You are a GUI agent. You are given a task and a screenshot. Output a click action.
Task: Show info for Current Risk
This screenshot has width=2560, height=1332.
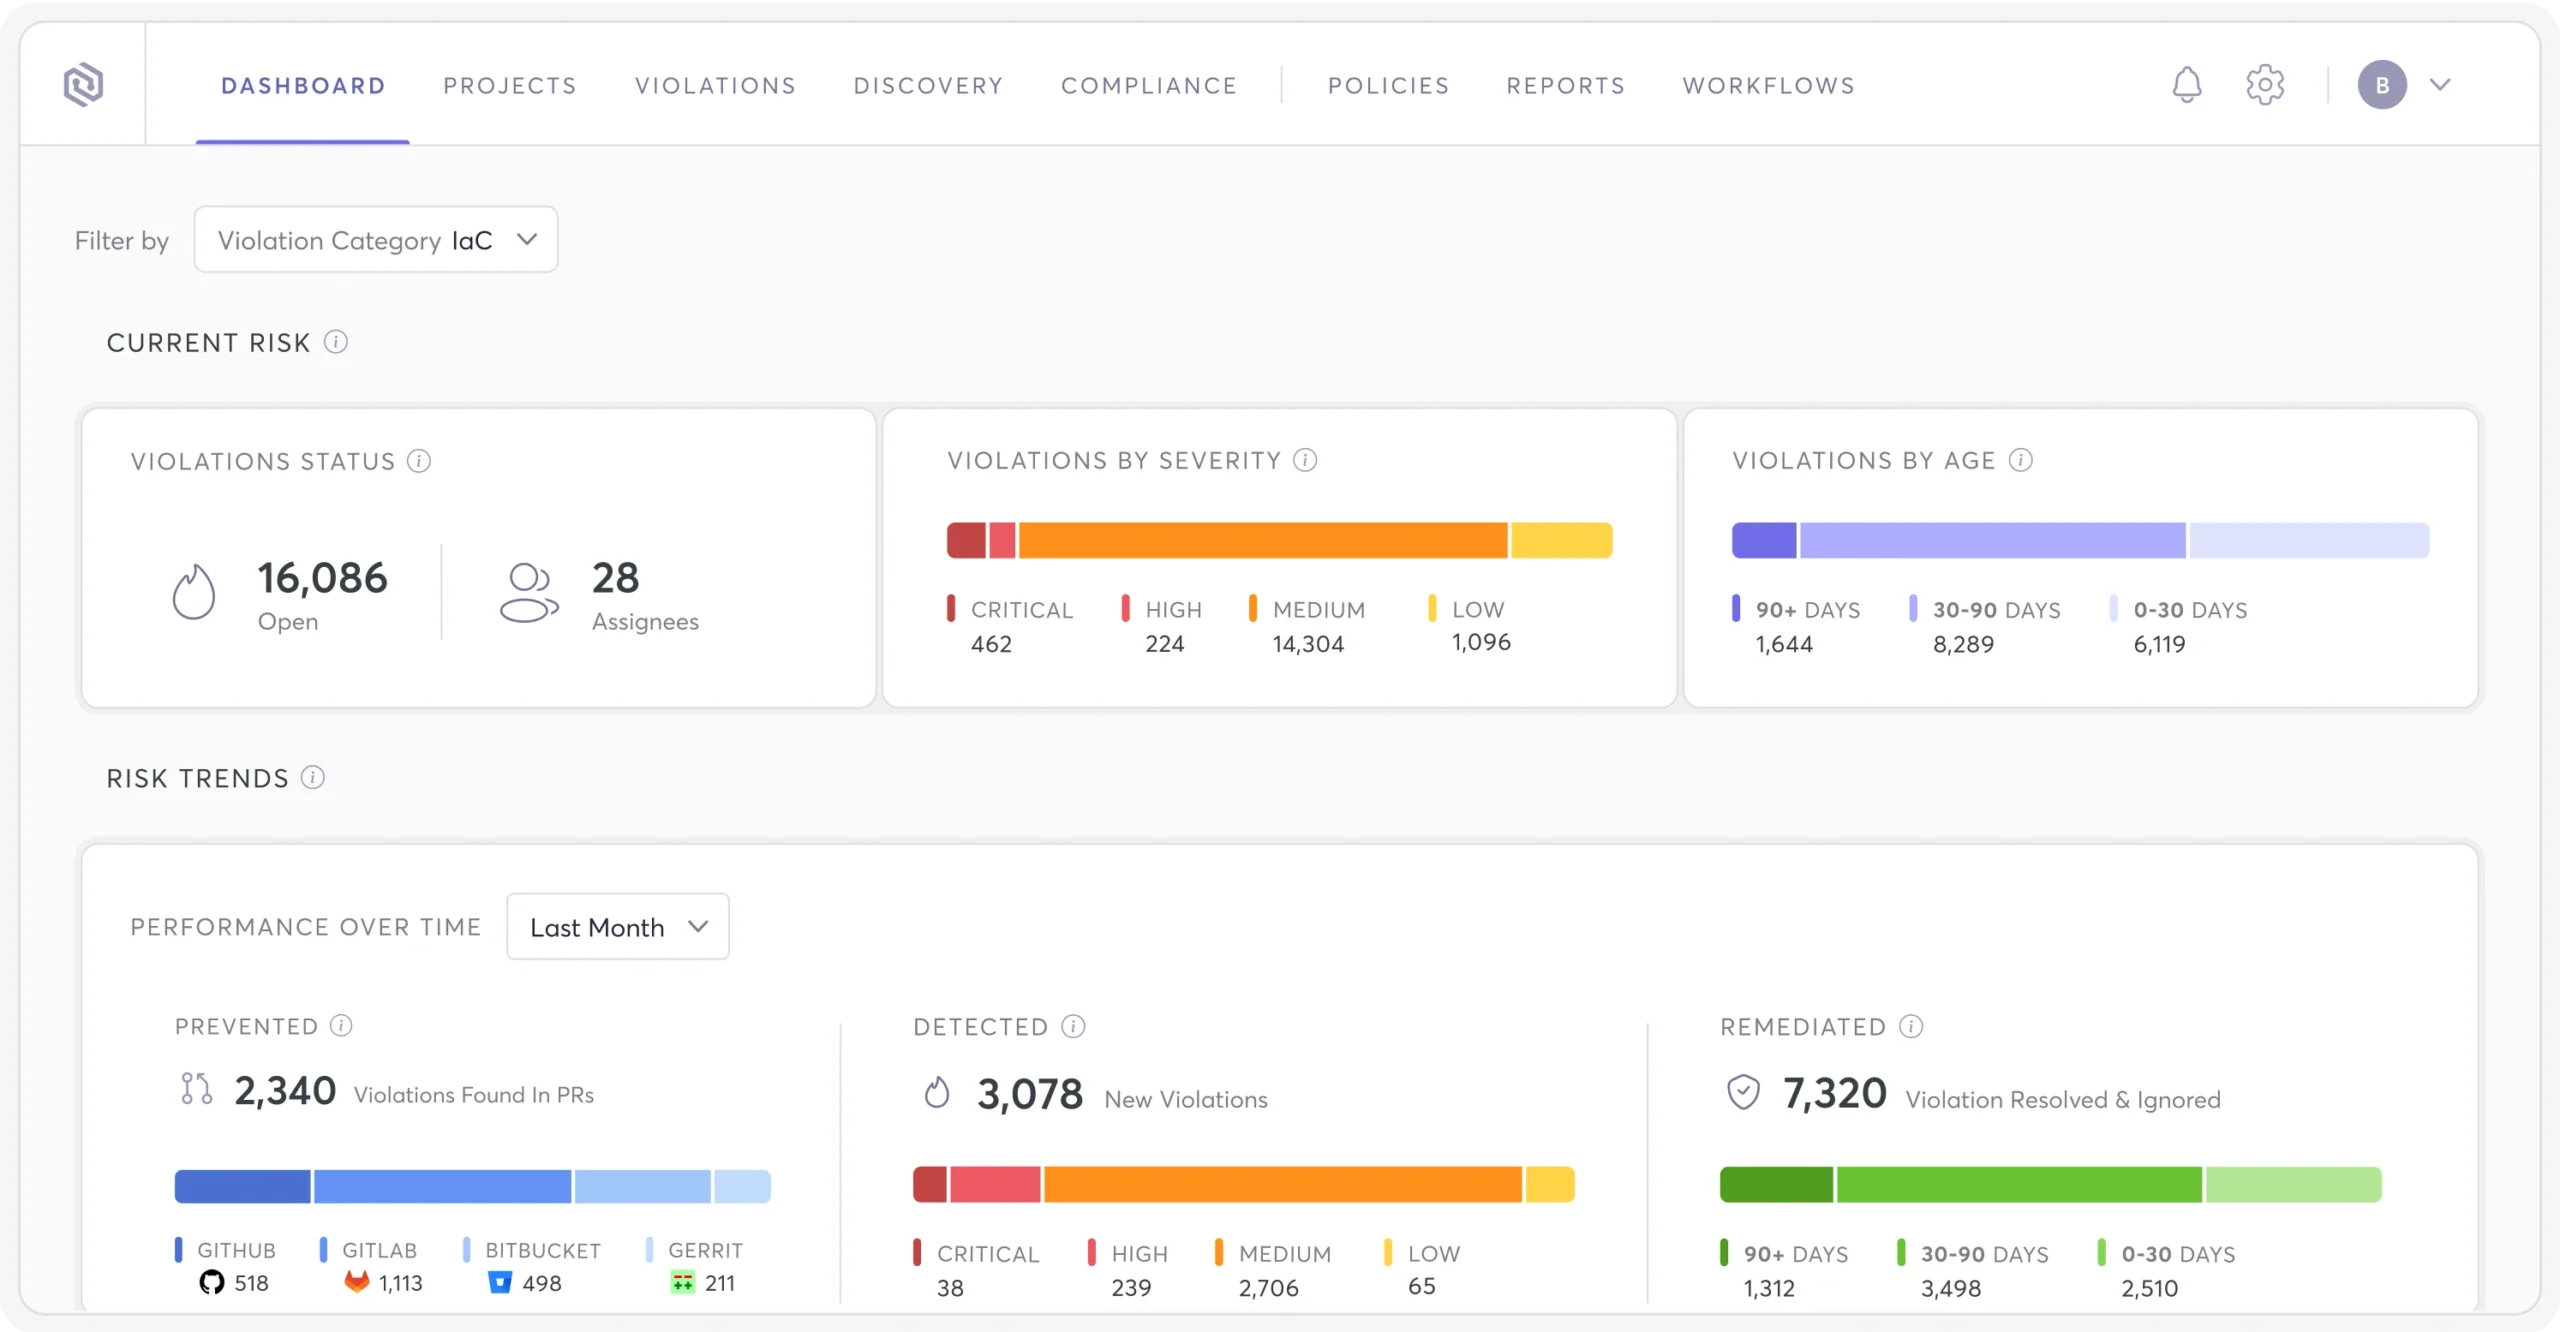pyautogui.click(x=336, y=342)
